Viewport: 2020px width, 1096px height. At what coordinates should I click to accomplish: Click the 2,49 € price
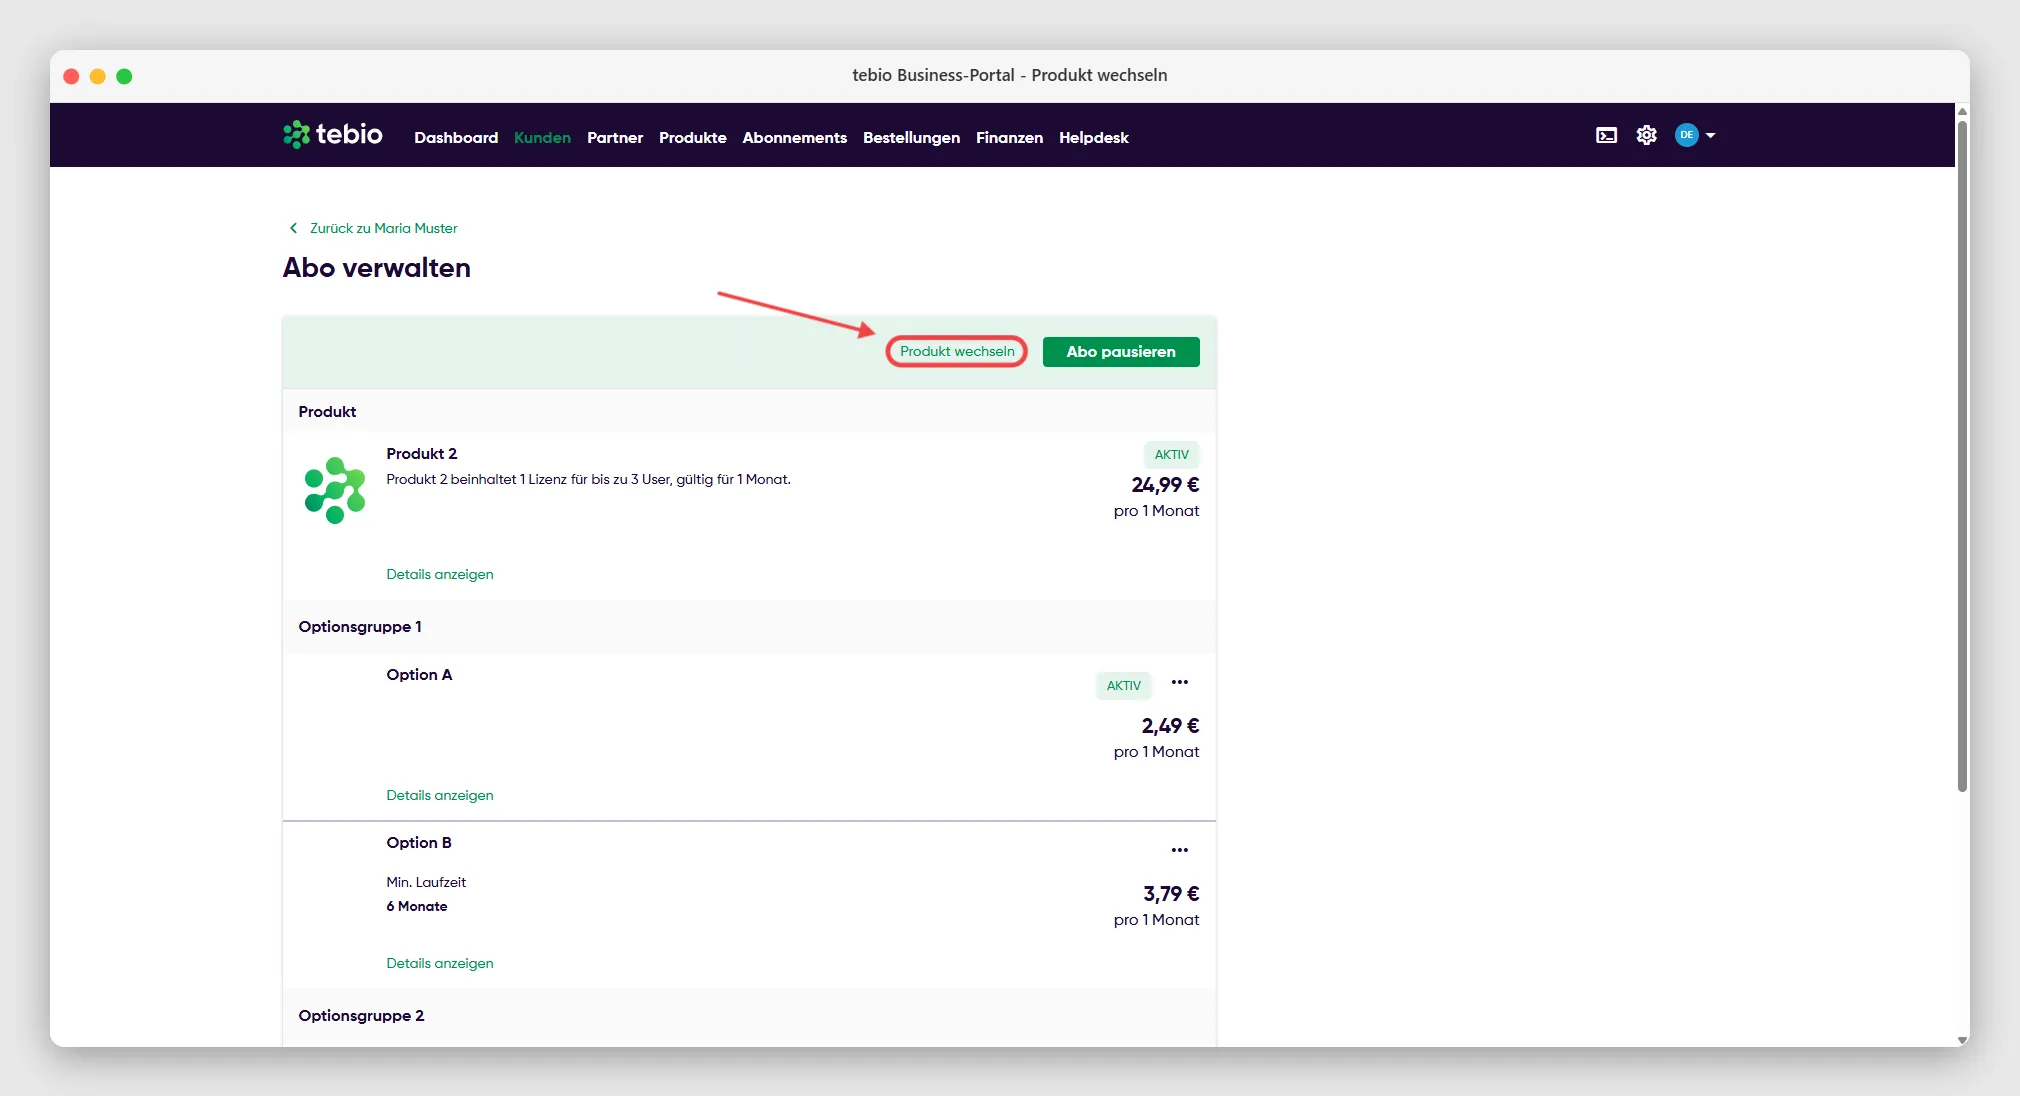[1170, 726]
